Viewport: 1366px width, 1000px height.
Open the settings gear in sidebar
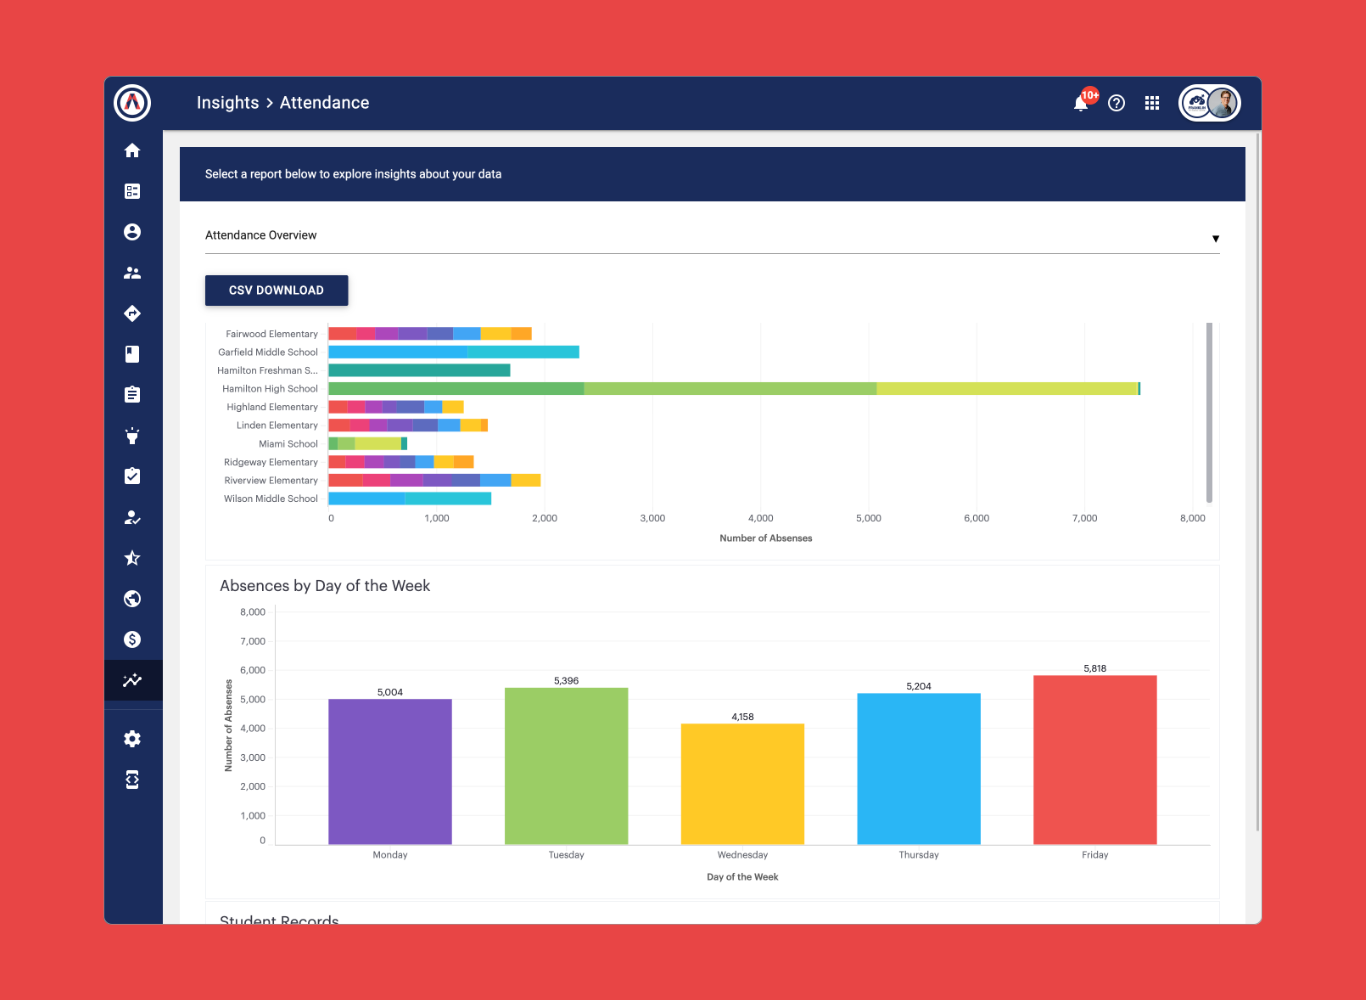point(132,739)
